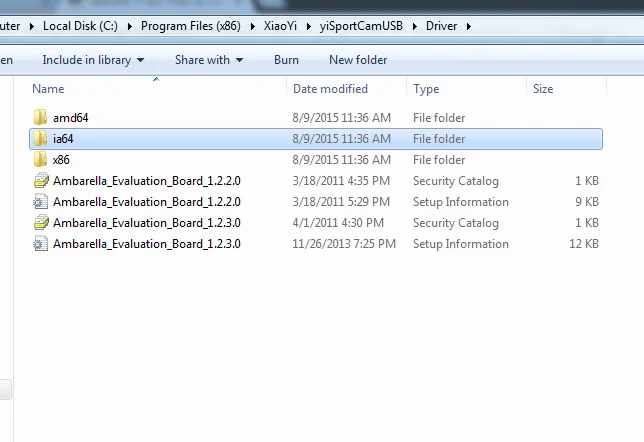Select the x86 folder icon

click(40, 159)
